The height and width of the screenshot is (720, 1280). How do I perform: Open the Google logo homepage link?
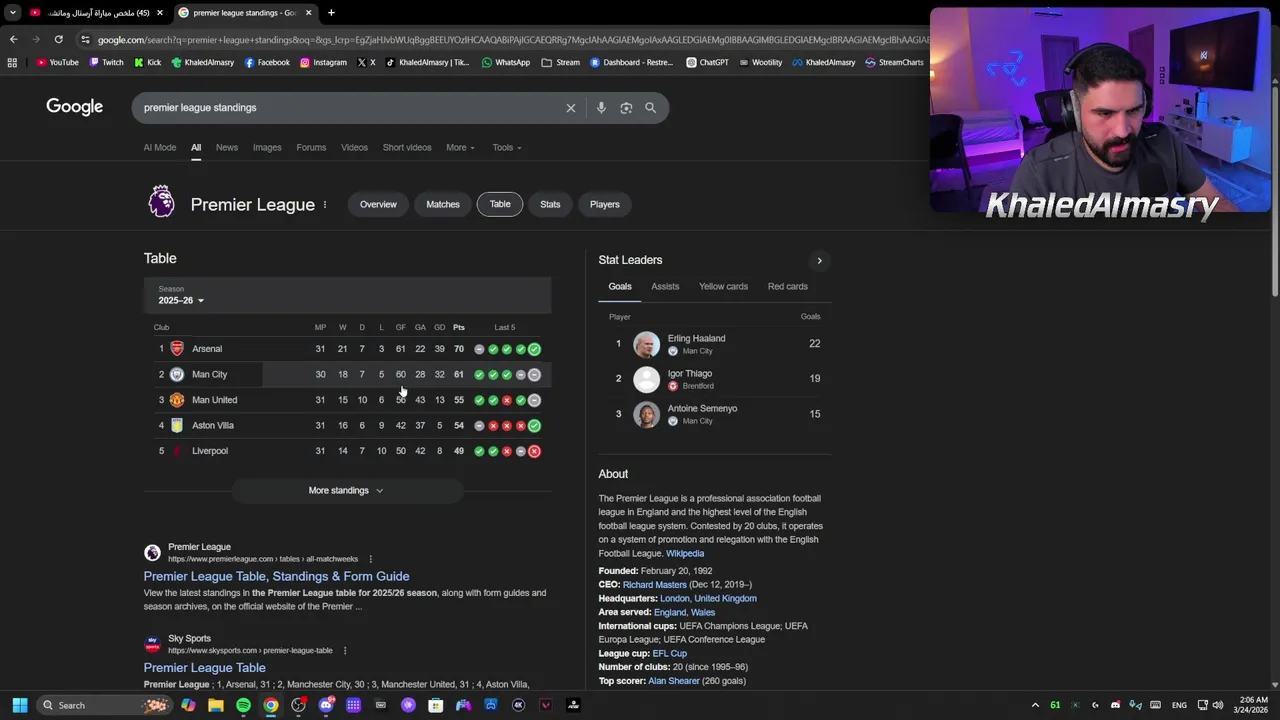[x=74, y=107]
